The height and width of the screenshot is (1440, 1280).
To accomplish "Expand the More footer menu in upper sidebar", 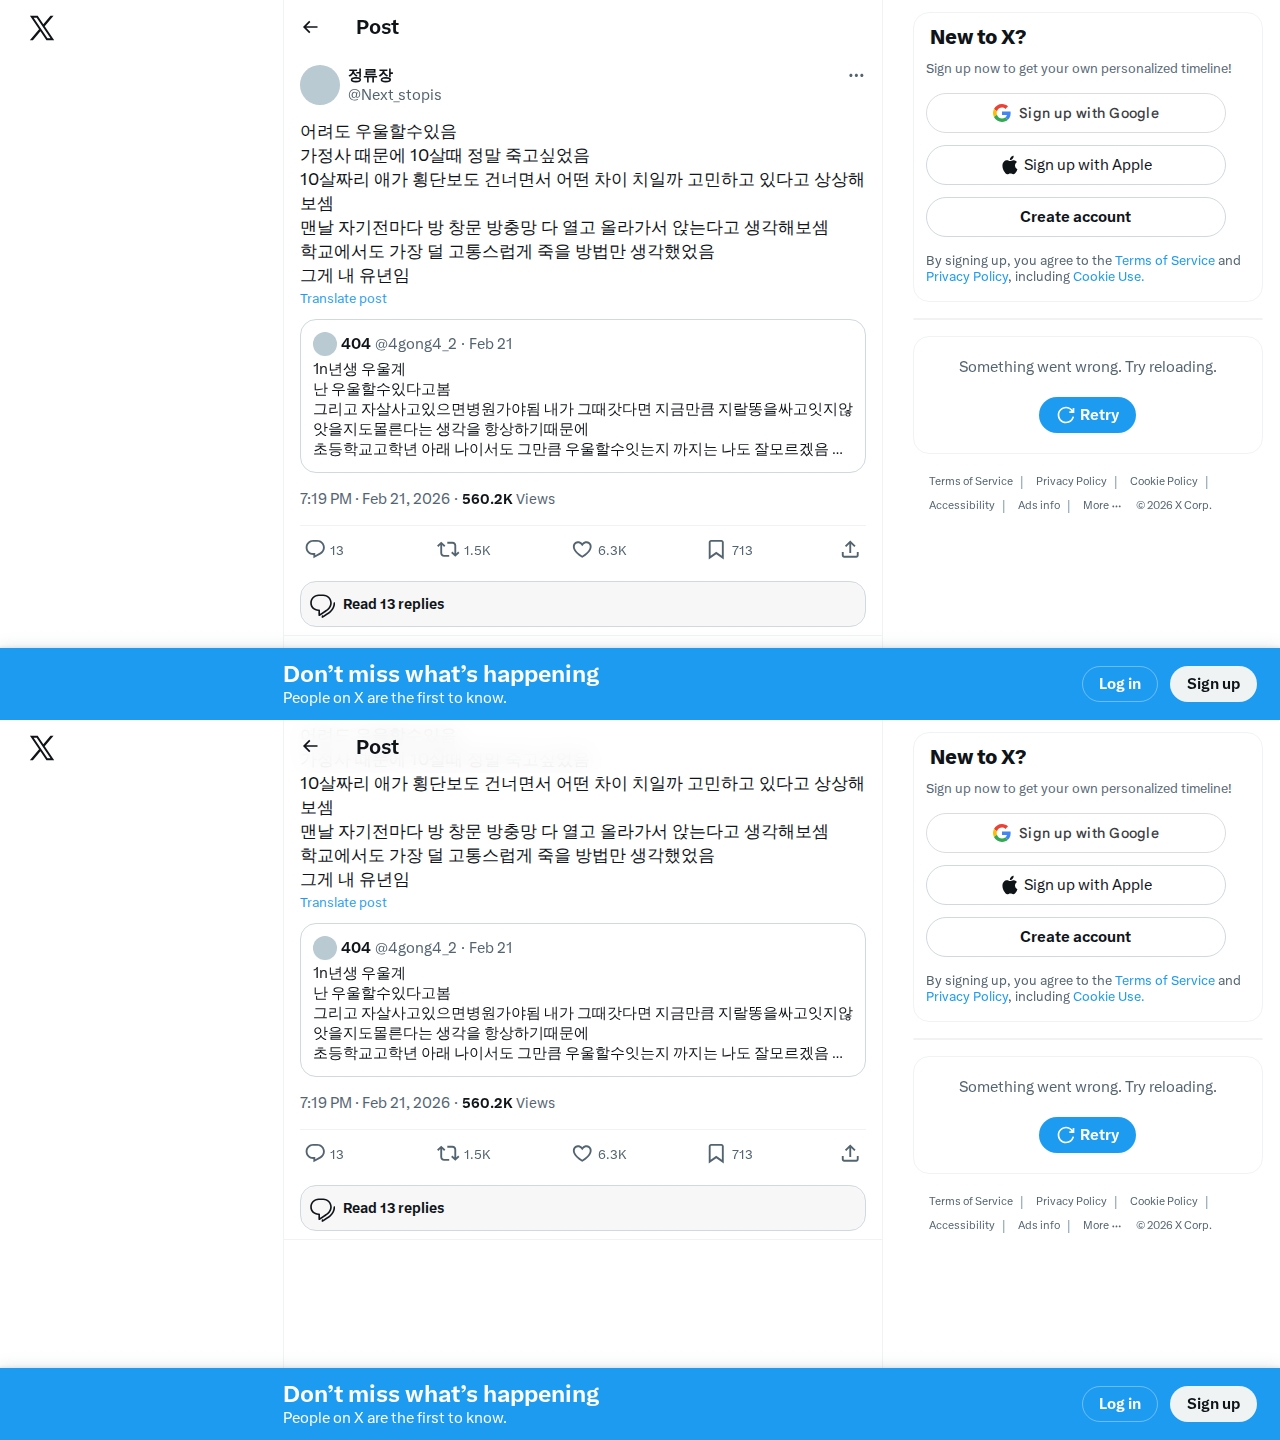I will 1102,505.
